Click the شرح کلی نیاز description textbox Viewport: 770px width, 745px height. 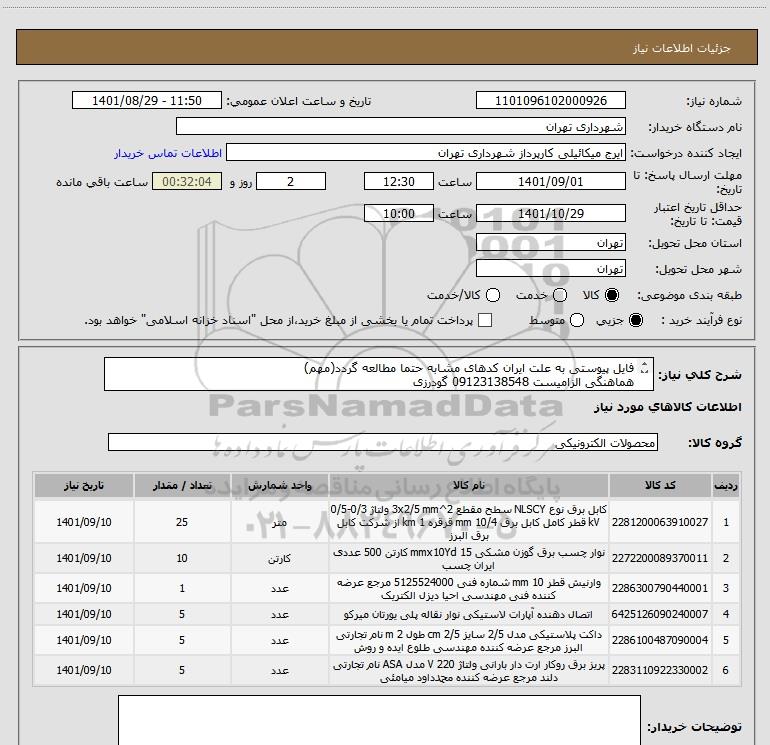tap(379, 375)
